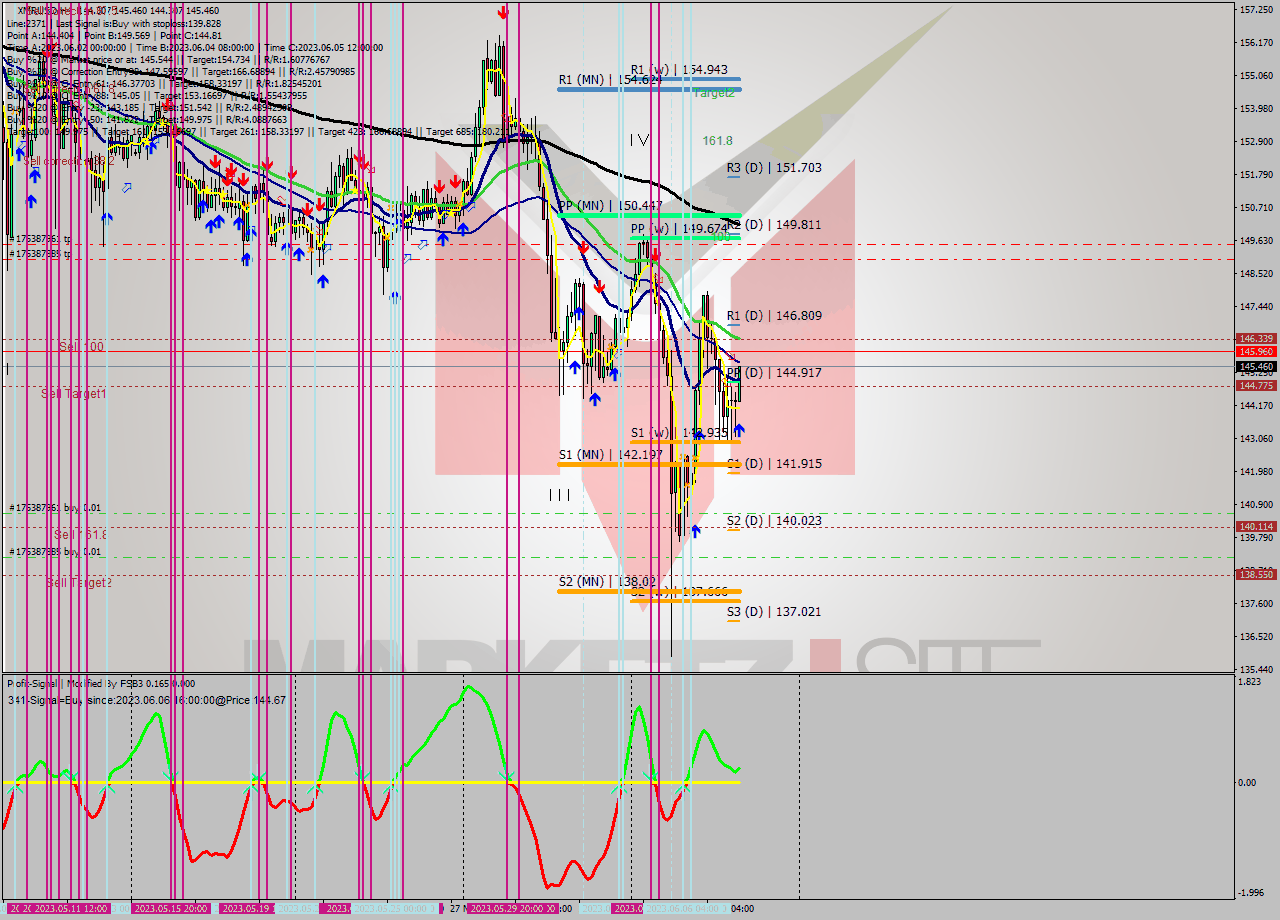The height and width of the screenshot is (920, 1280).
Task: Click the blue up arrow below PP (D)
Action: coord(738,430)
